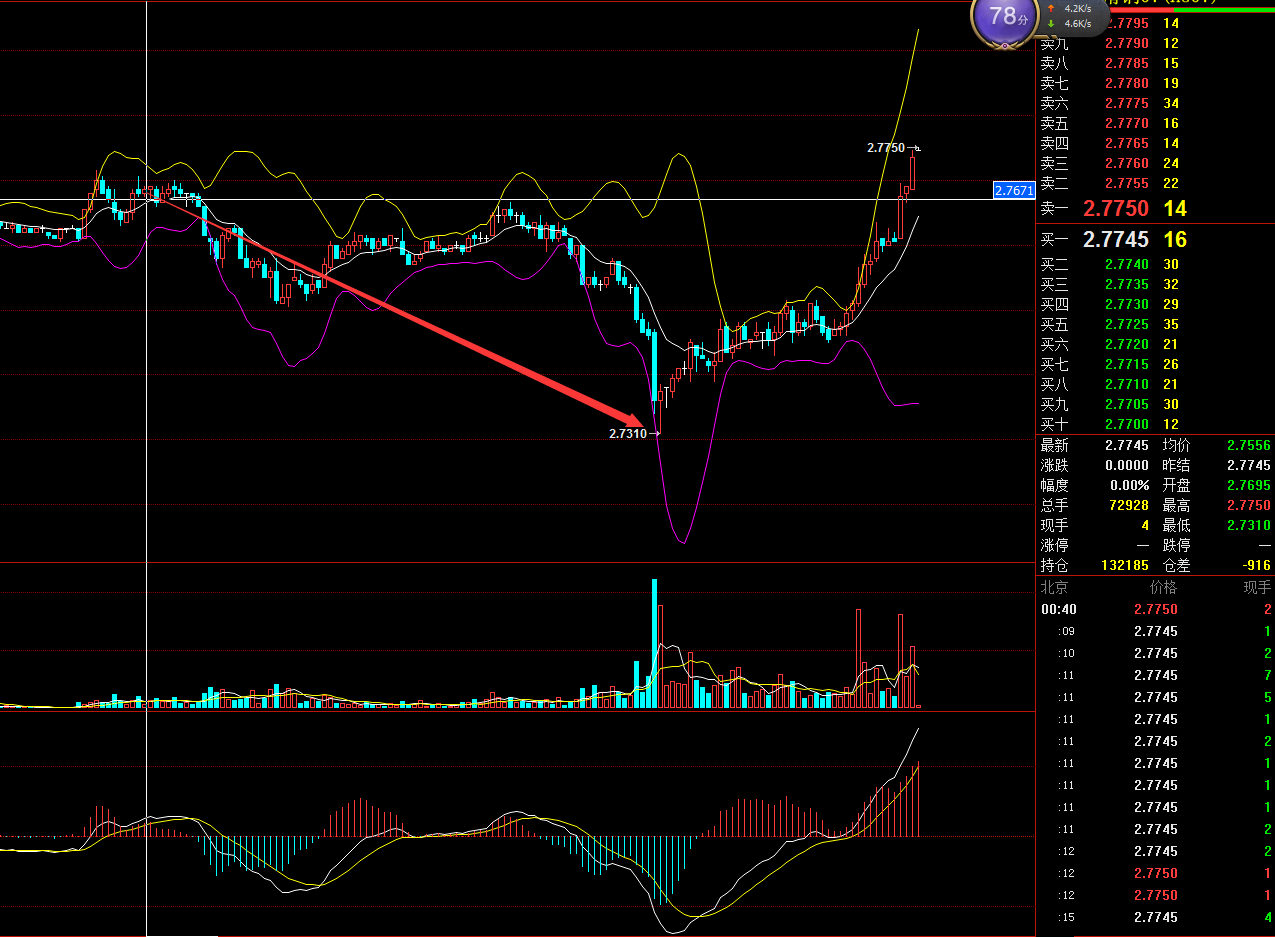Select the 买七 bid row
Viewport: 1275px width, 937px height.
1156,364
